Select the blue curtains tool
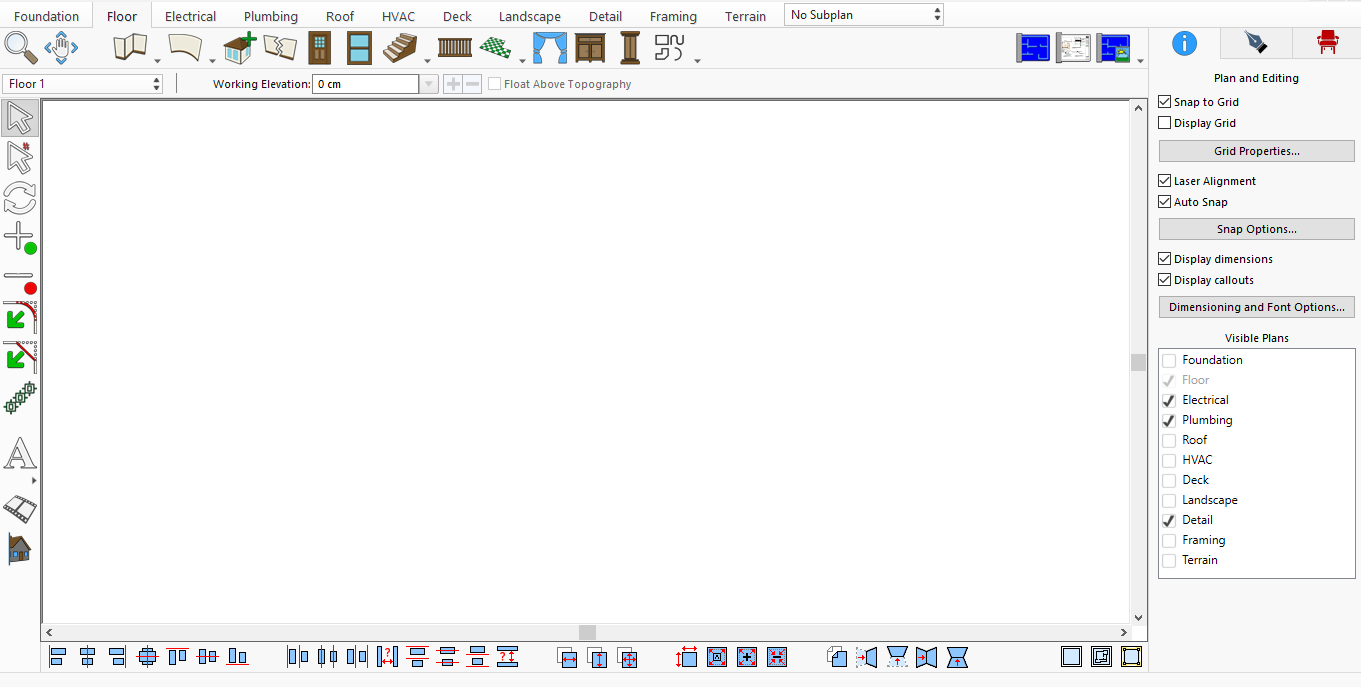 [549, 47]
